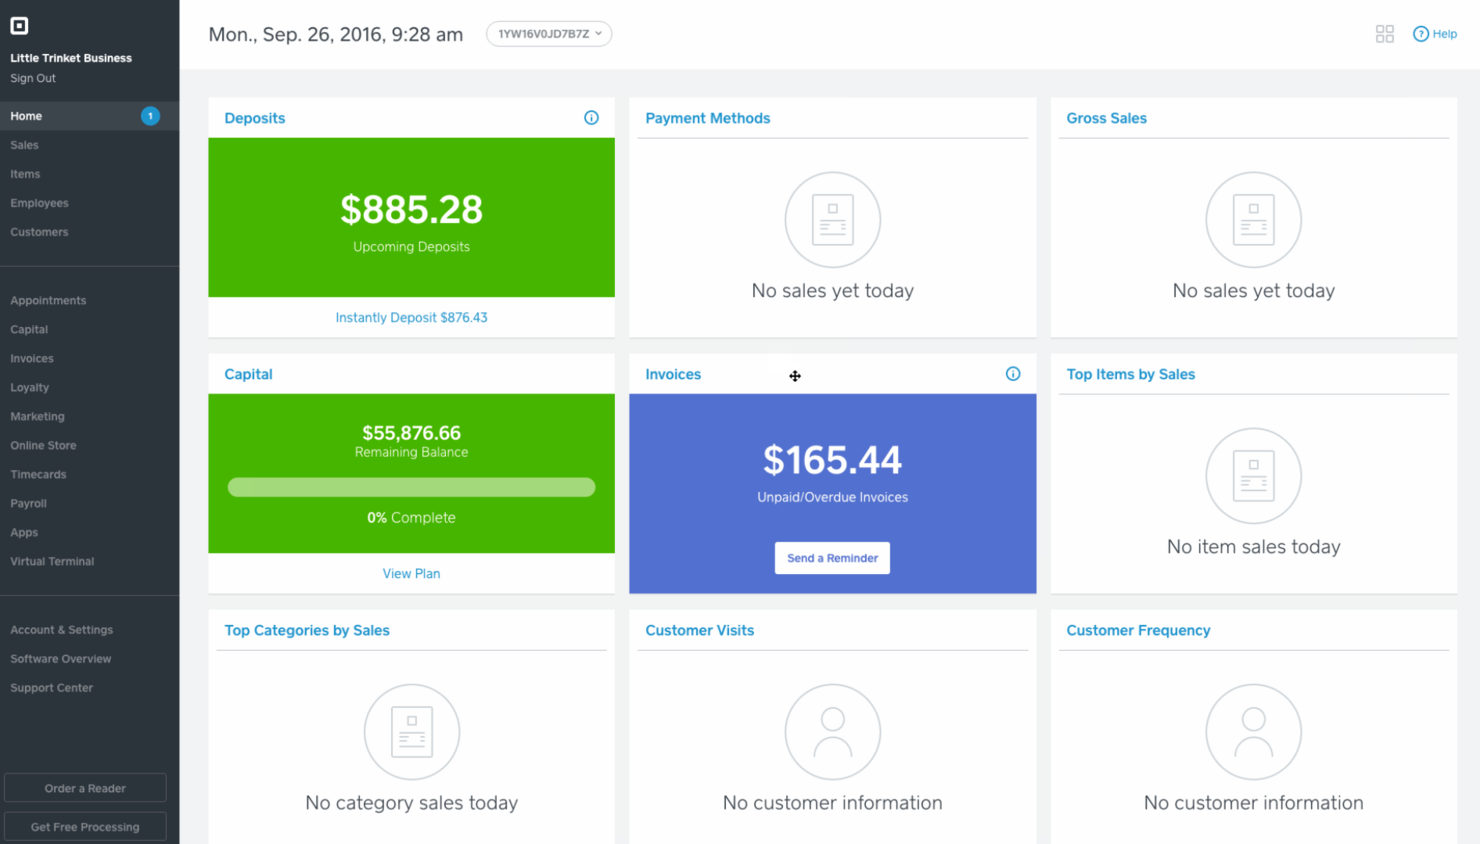1480x844 pixels.
Task: Click the Customer Frequency person icon
Action: [1253, 731]
